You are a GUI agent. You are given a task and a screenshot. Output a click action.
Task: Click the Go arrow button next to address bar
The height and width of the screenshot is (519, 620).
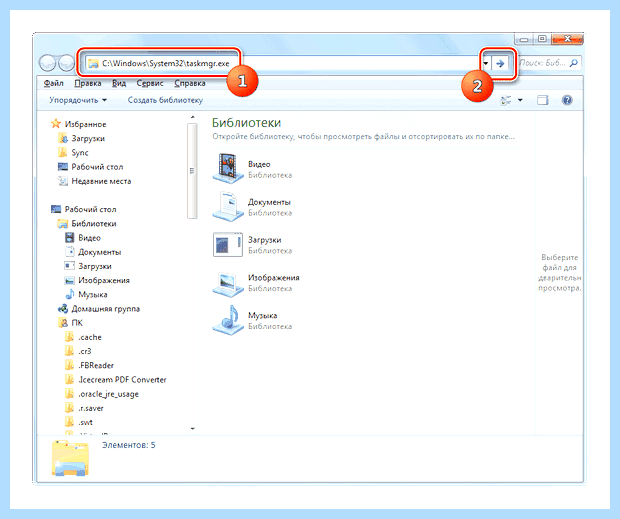click(x=500, y=63)
